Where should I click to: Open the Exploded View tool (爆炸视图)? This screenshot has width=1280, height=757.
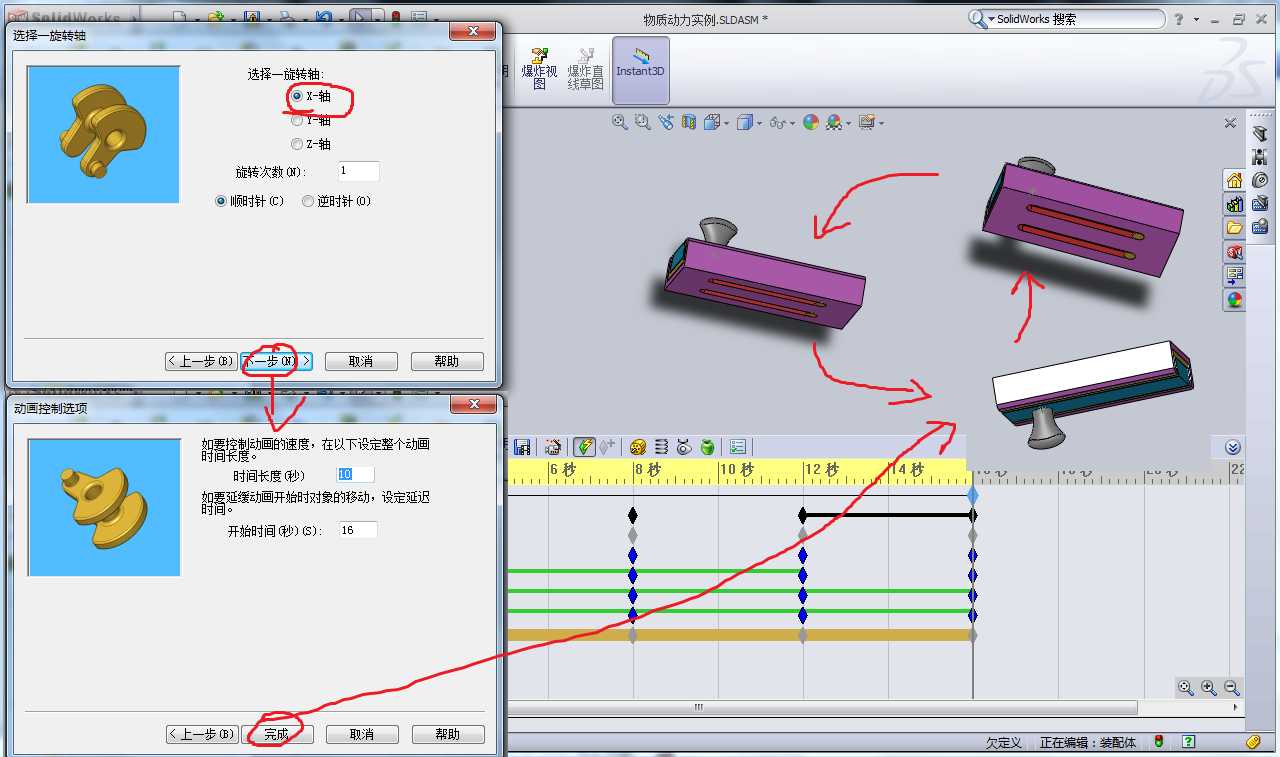(540, 68)
